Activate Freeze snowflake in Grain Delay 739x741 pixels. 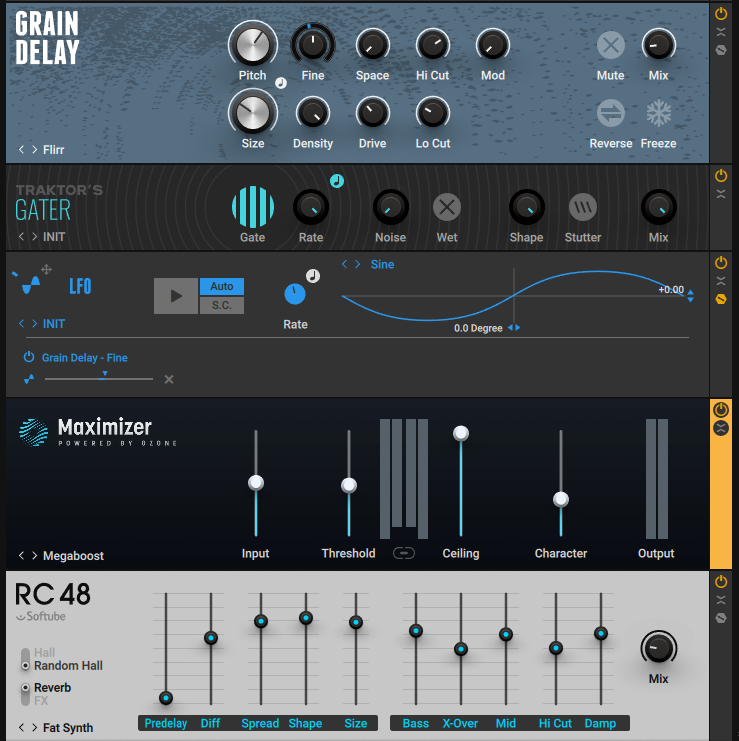coord(658,113)
